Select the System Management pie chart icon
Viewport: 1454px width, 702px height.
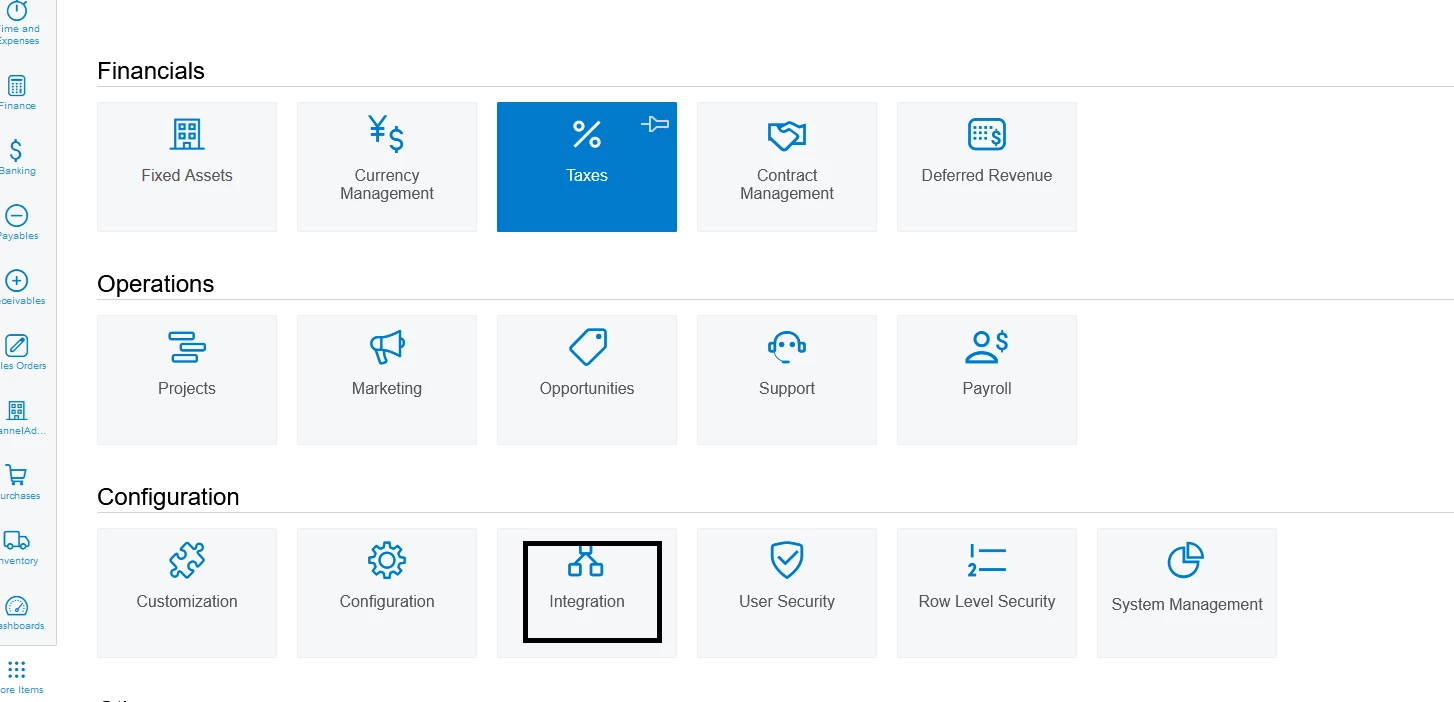pyautogui.click(x=1186, y=560)
